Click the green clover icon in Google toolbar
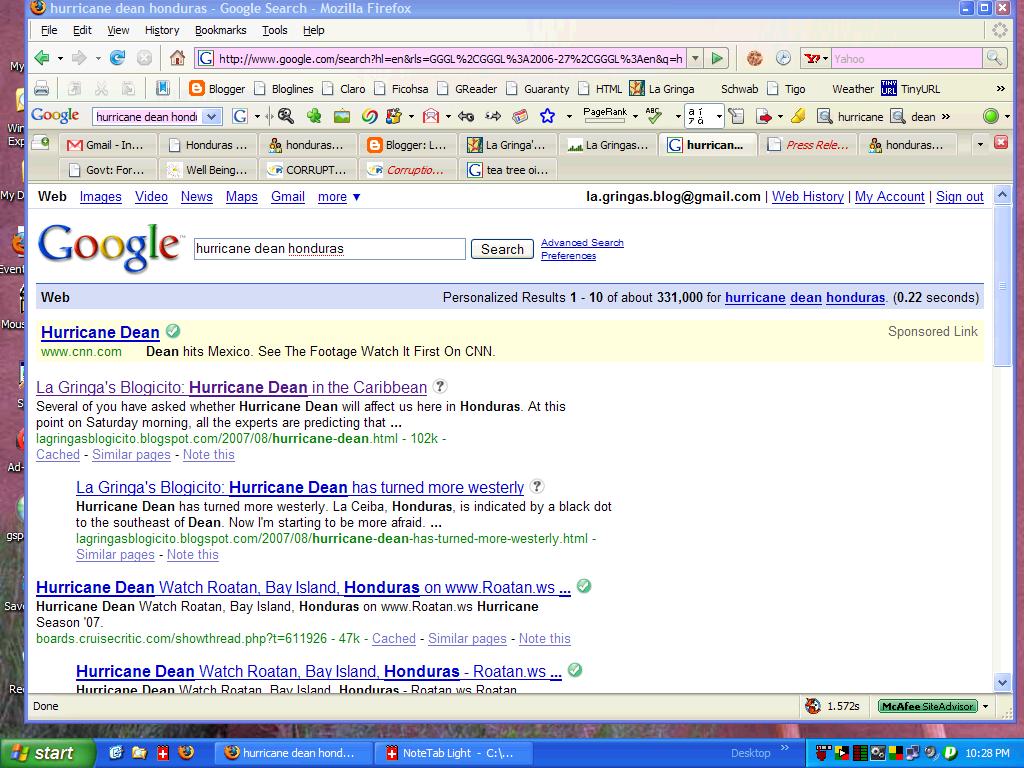 [x=314, y=116]
